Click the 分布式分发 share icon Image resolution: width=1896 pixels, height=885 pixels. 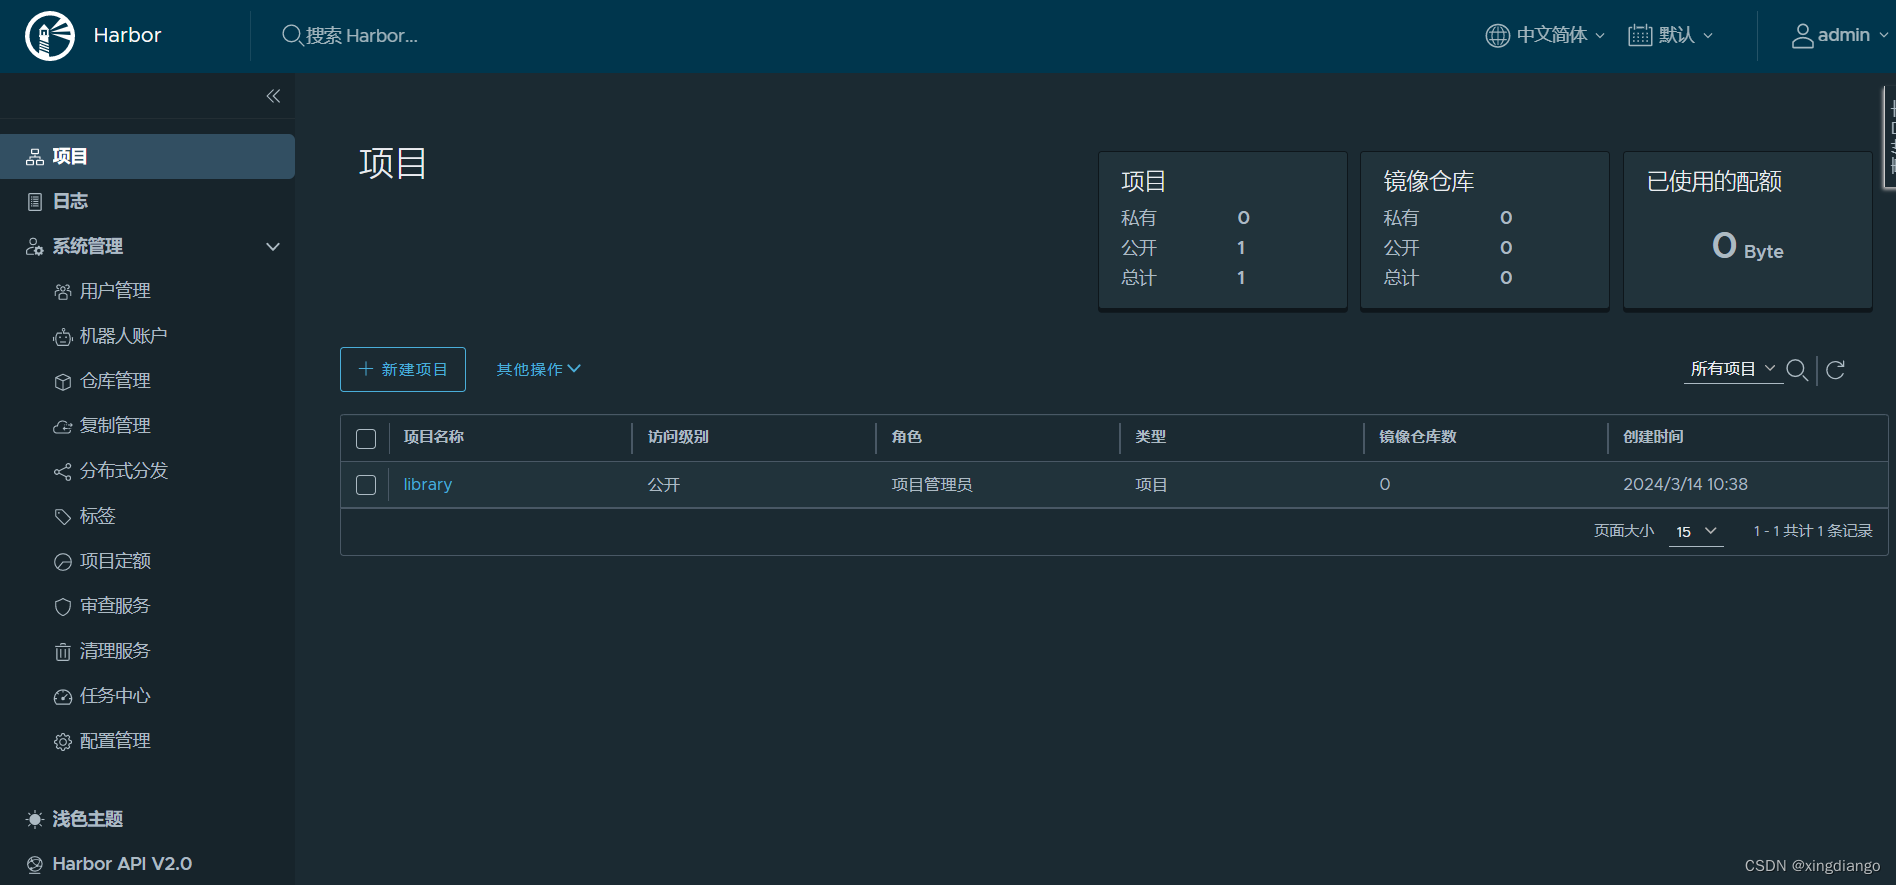[62, 472]
